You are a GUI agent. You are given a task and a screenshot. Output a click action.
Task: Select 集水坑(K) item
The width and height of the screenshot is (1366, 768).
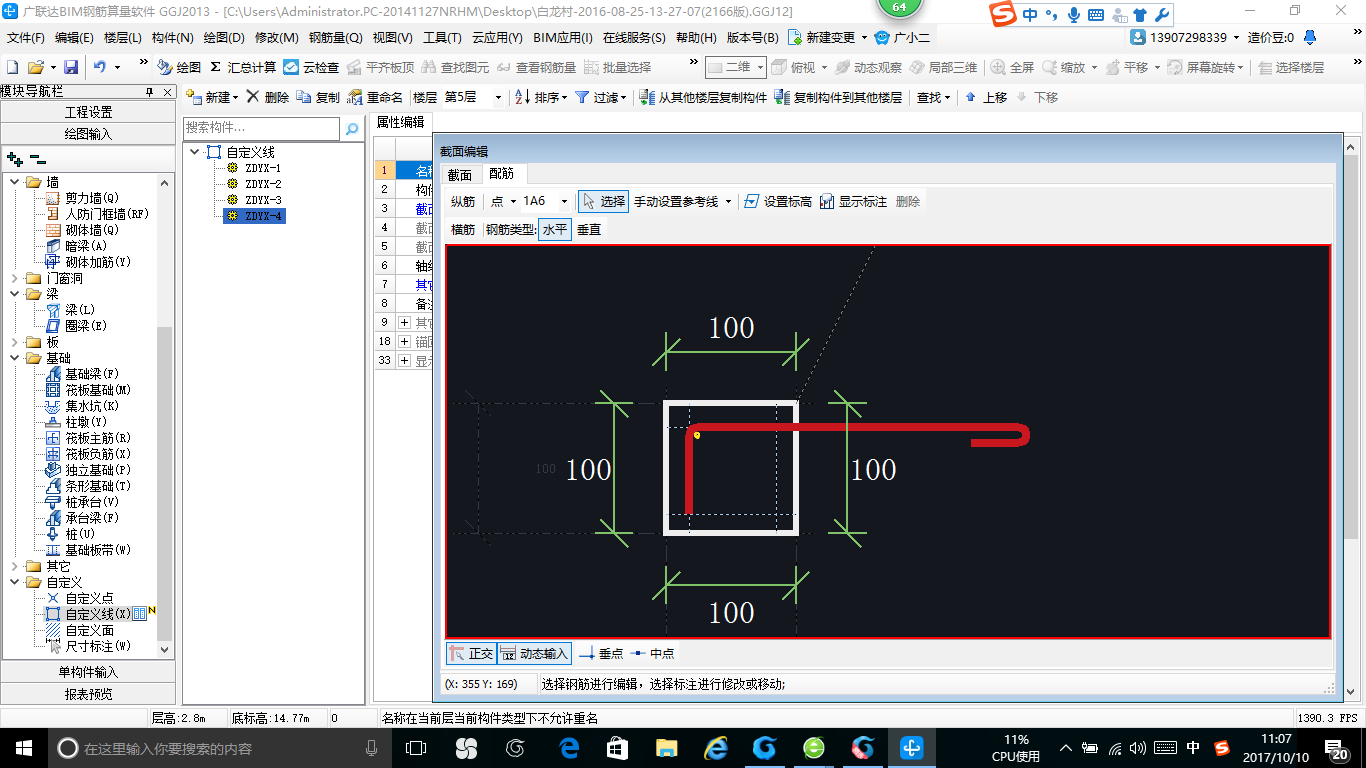pyautogui.click(x=82, y=406)
